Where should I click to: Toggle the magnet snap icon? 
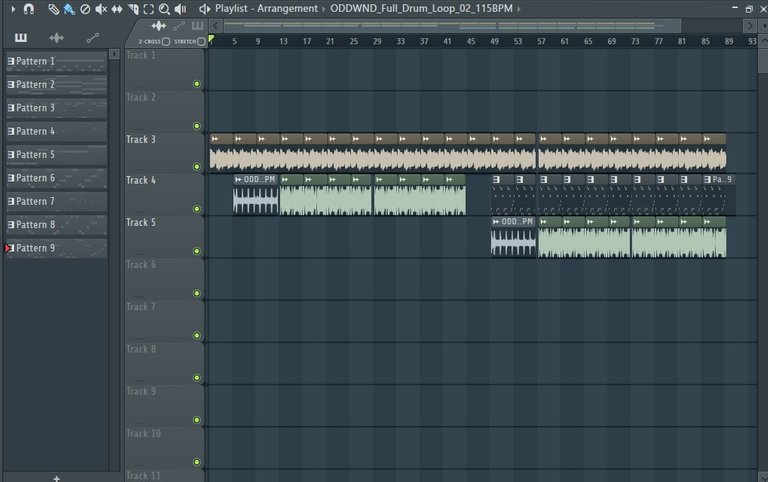[x=29, y=9]
